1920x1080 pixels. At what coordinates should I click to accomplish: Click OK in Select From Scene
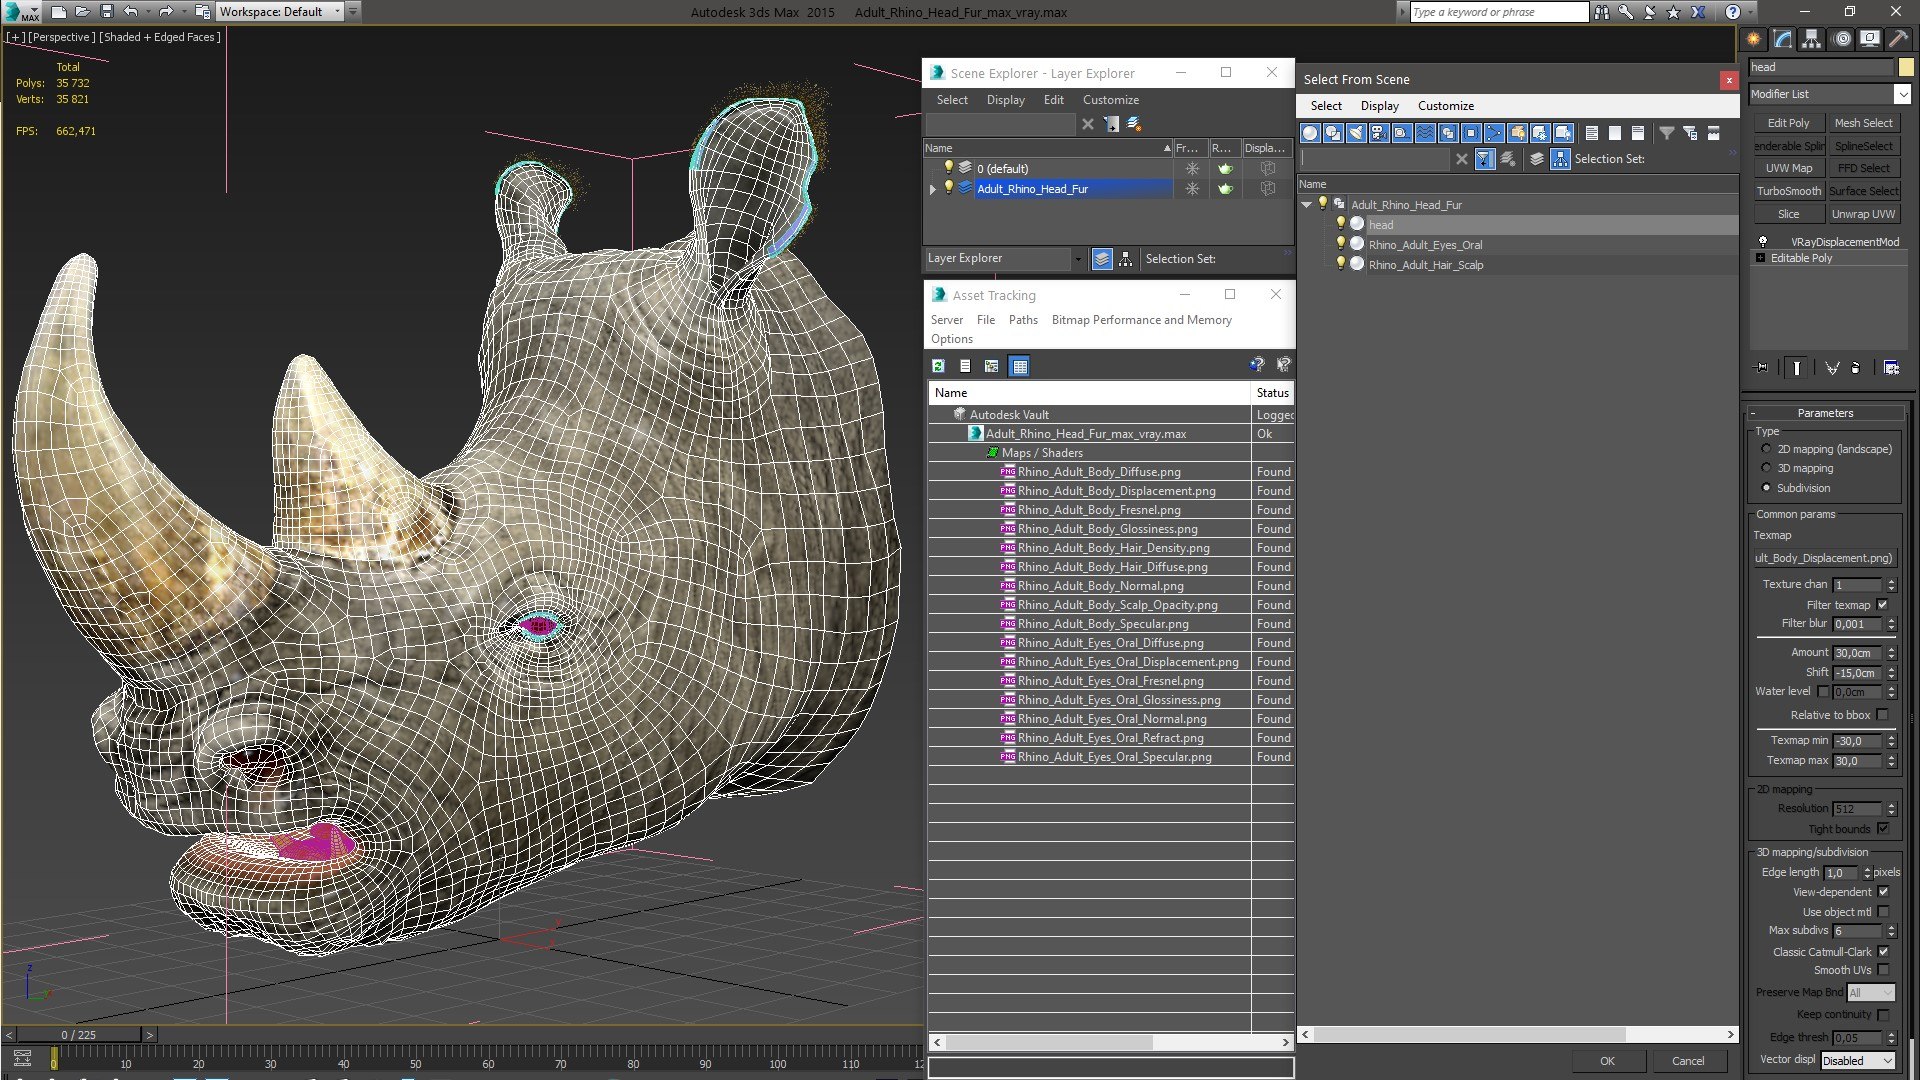1607,1061
